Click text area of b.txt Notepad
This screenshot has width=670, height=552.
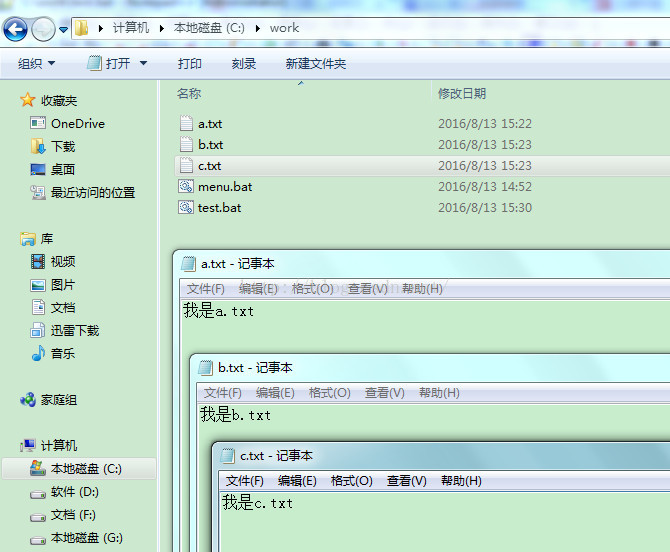(433, 422)
